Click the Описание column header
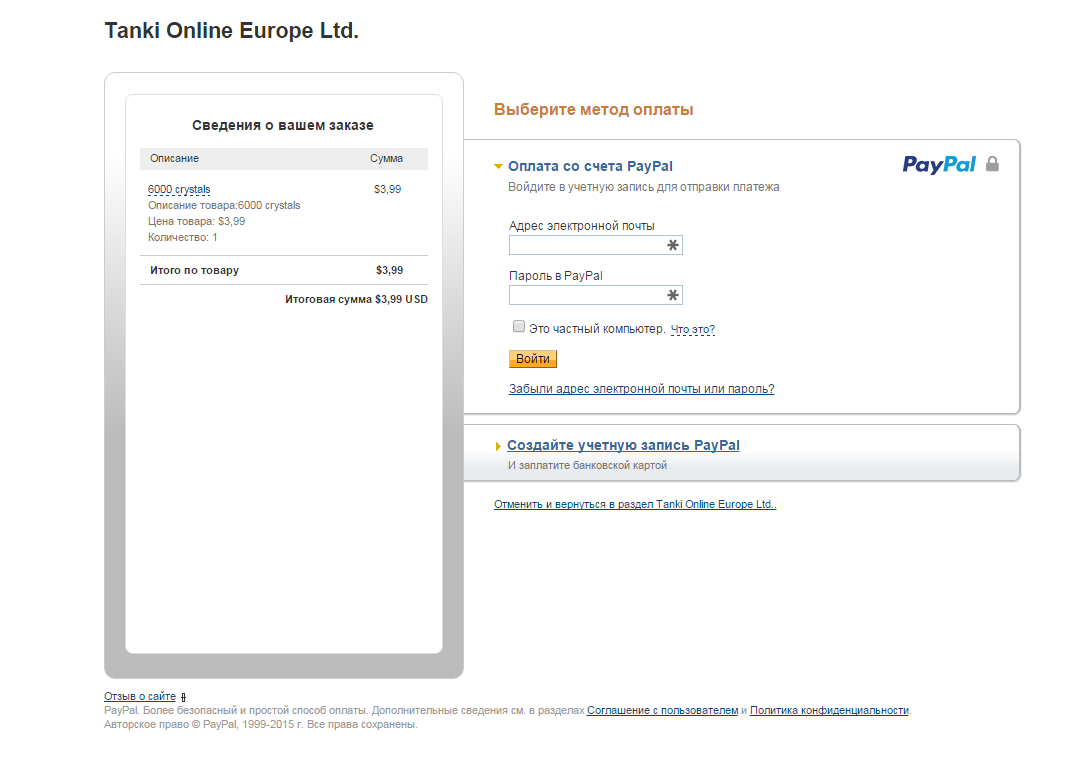 pyautogui.click(x=174, y=159)
